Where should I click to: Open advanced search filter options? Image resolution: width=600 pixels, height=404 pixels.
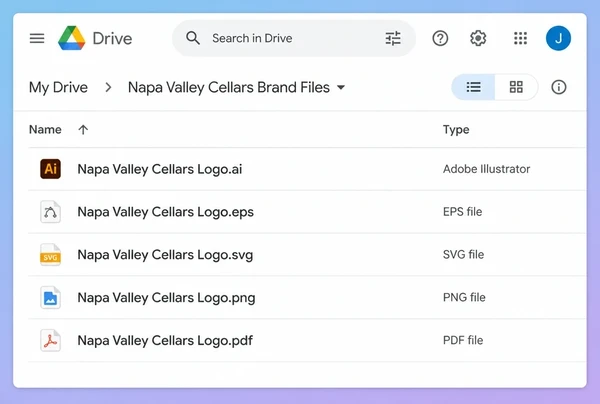point(393,38)
